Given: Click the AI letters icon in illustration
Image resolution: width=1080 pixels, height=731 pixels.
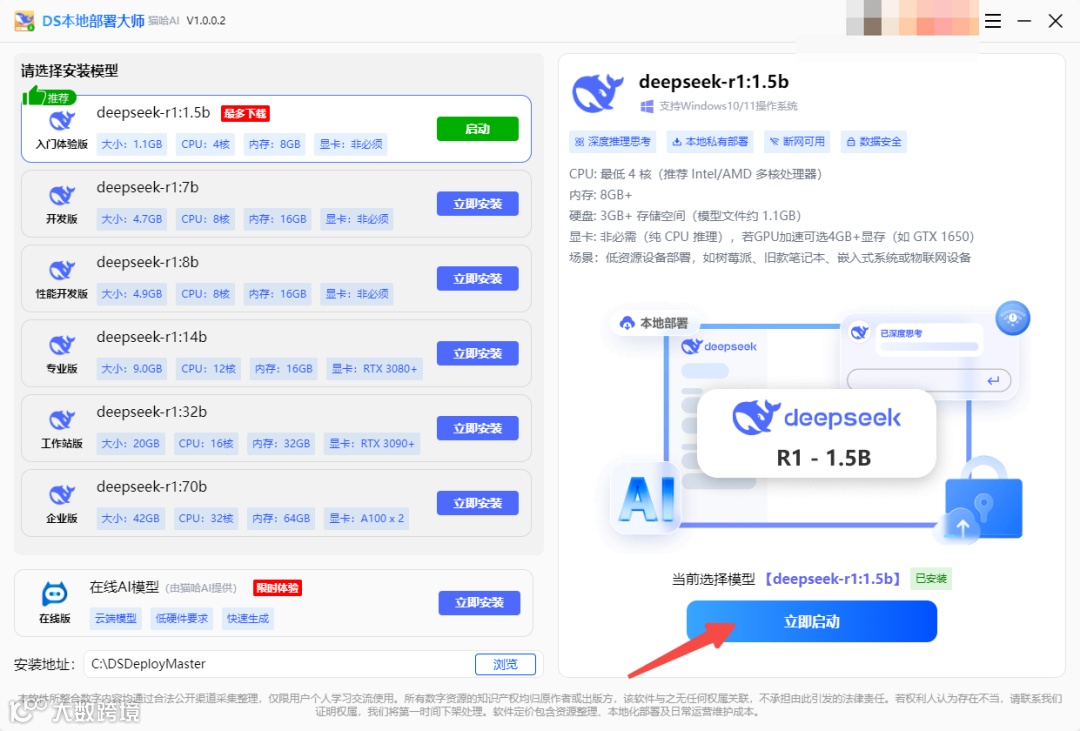Looking at the screenshot, I should (646, 499).
